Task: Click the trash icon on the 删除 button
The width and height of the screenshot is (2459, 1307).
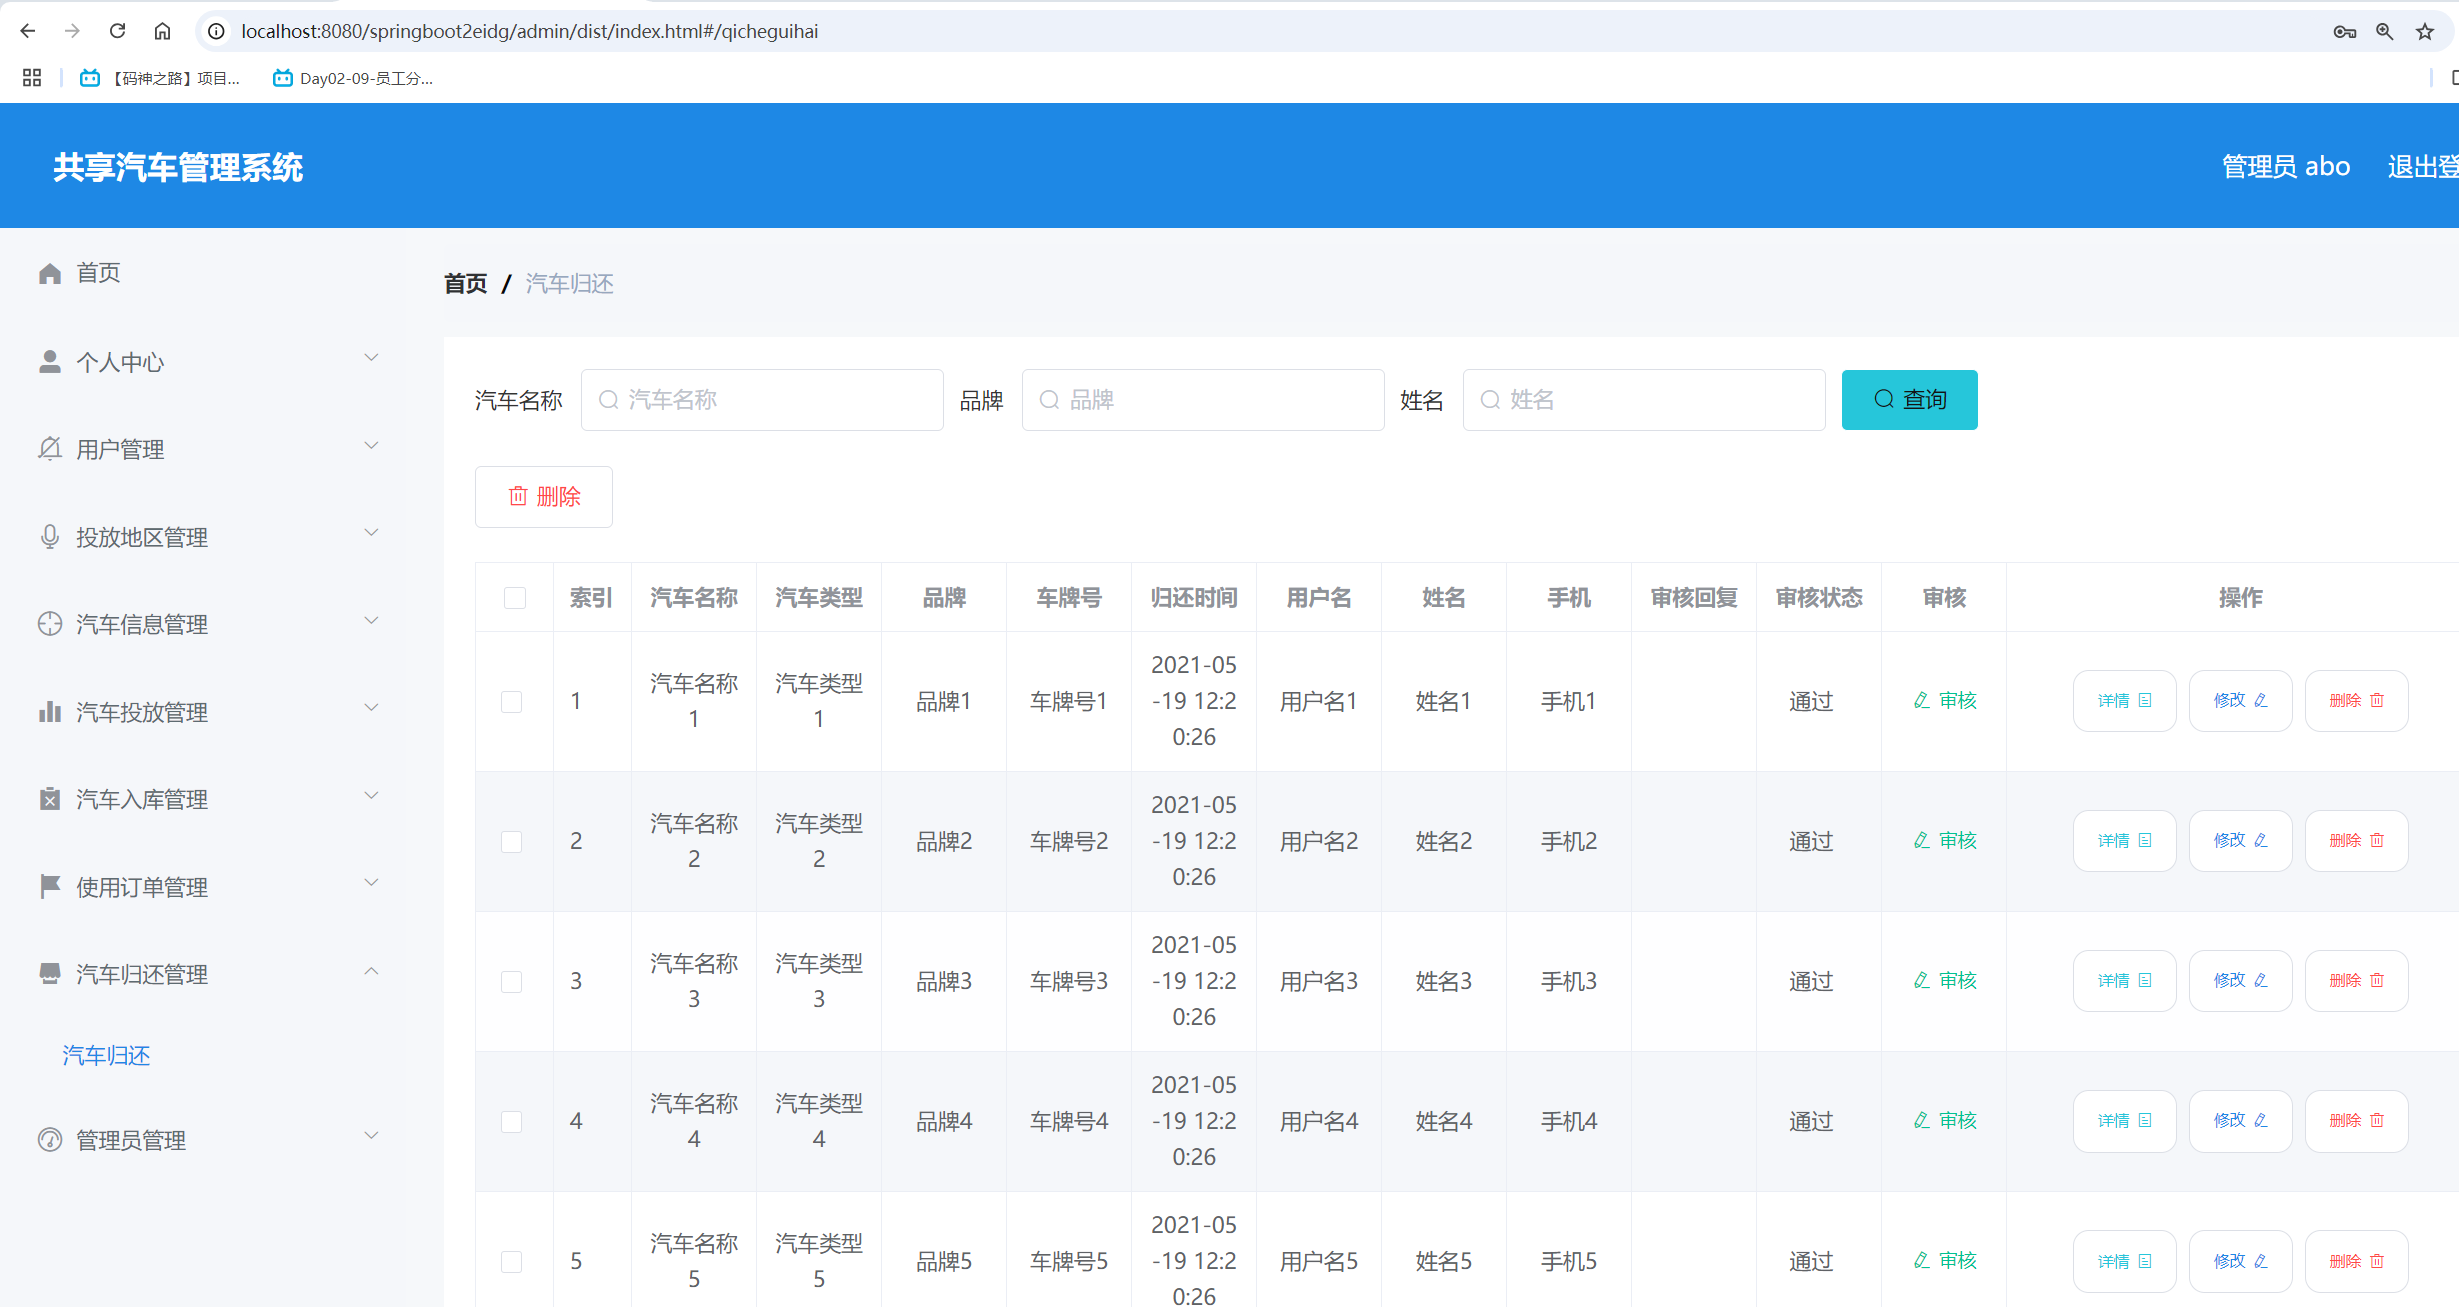Action: click(x=518, y=496)
